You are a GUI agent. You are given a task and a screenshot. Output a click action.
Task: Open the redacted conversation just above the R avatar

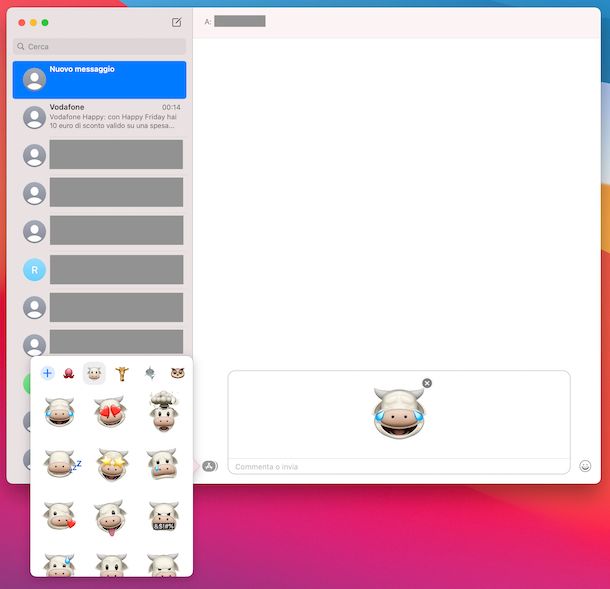pyautogui.click(x=100, y=231)
